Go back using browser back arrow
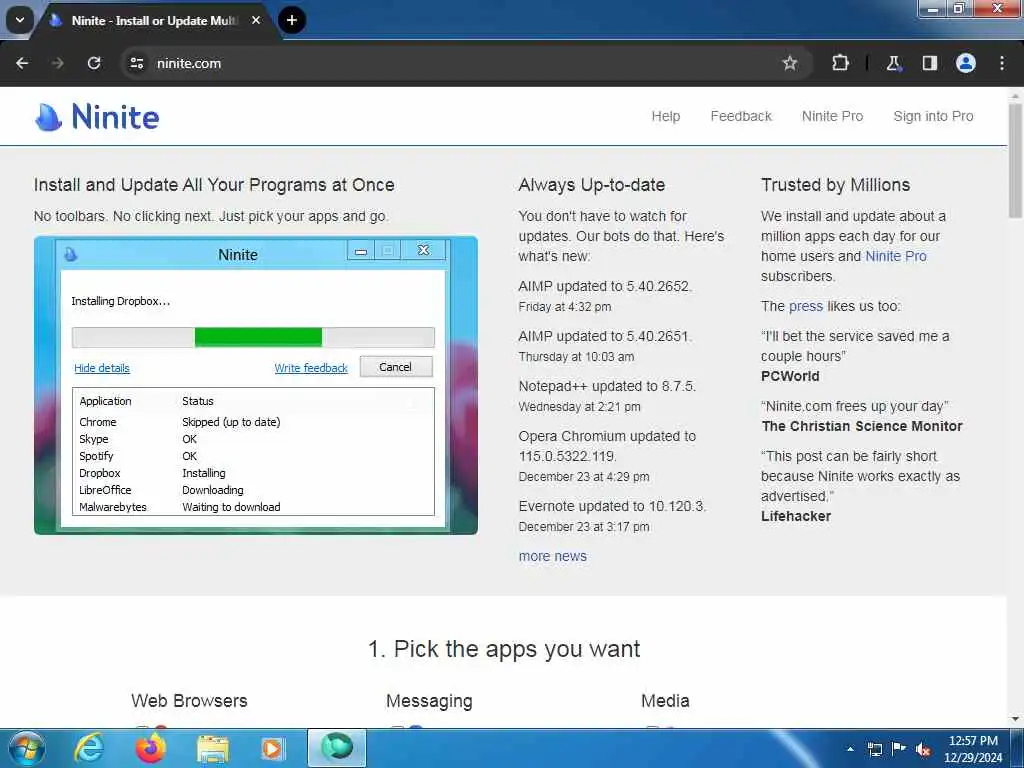1024x768 pixels. pyautogui.click(x=22, y=63)
